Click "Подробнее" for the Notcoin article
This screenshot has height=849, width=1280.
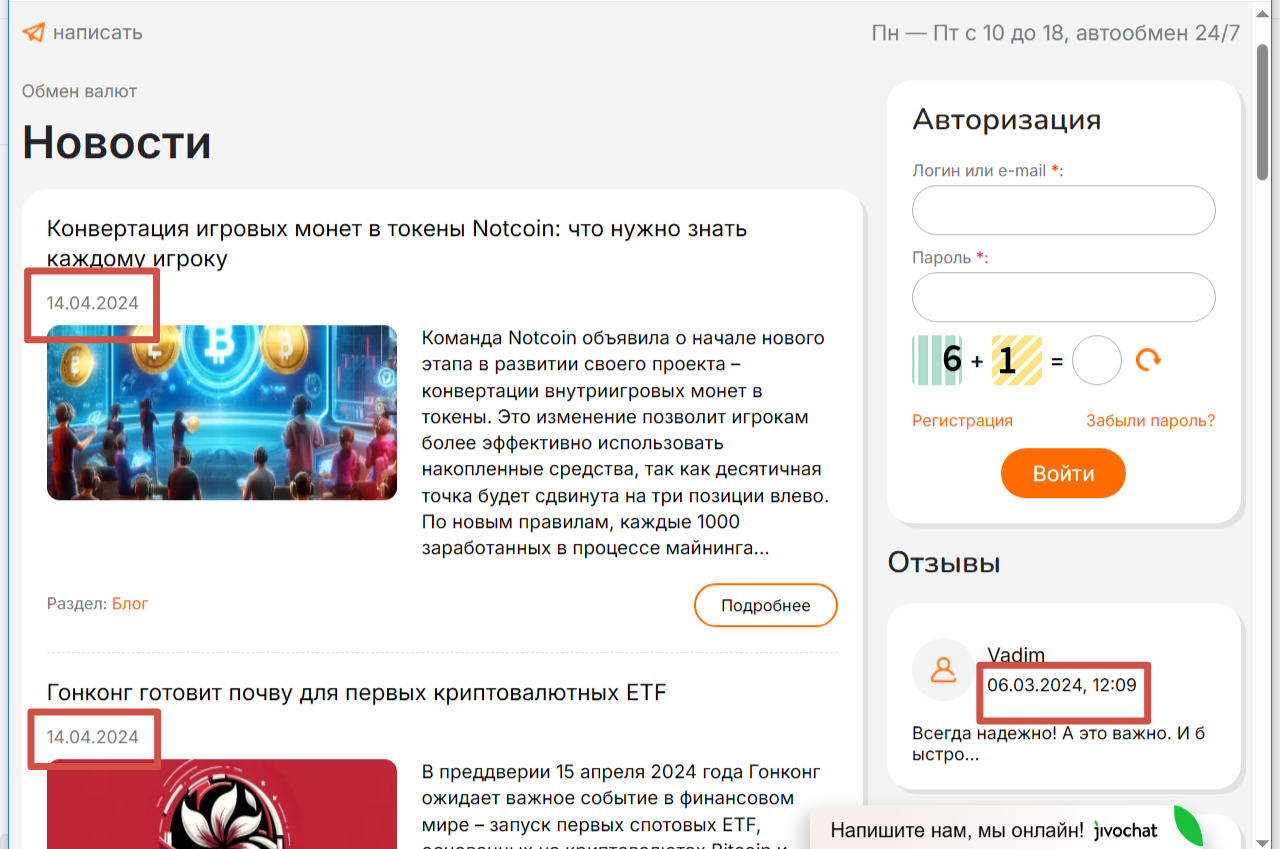coord(766,605)
